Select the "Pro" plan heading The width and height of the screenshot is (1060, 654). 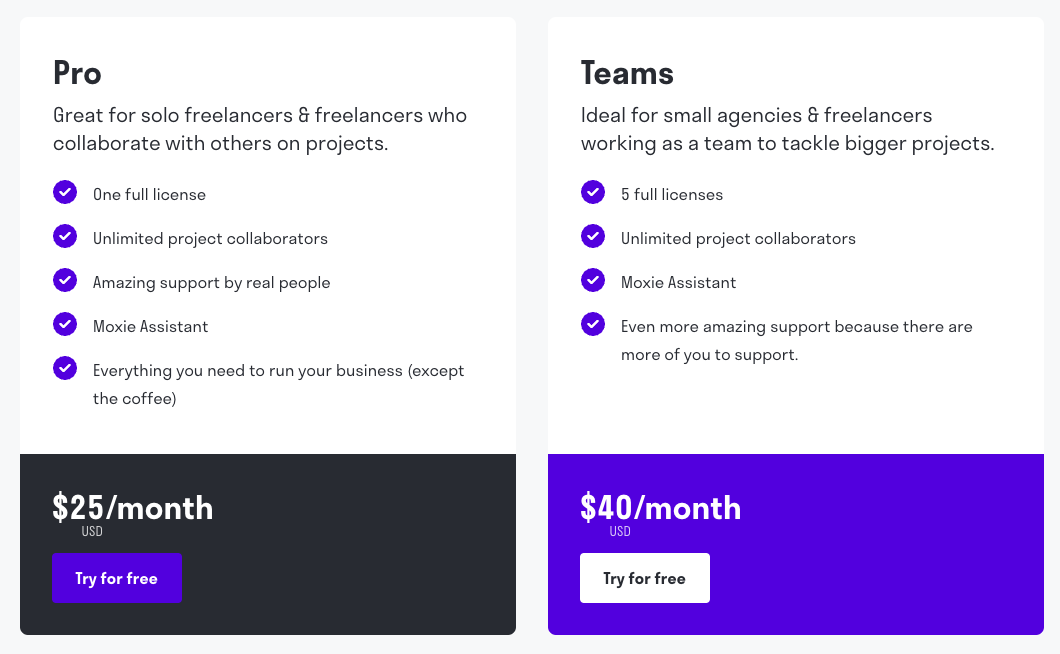pyautogui.click(x=77, y=74)
